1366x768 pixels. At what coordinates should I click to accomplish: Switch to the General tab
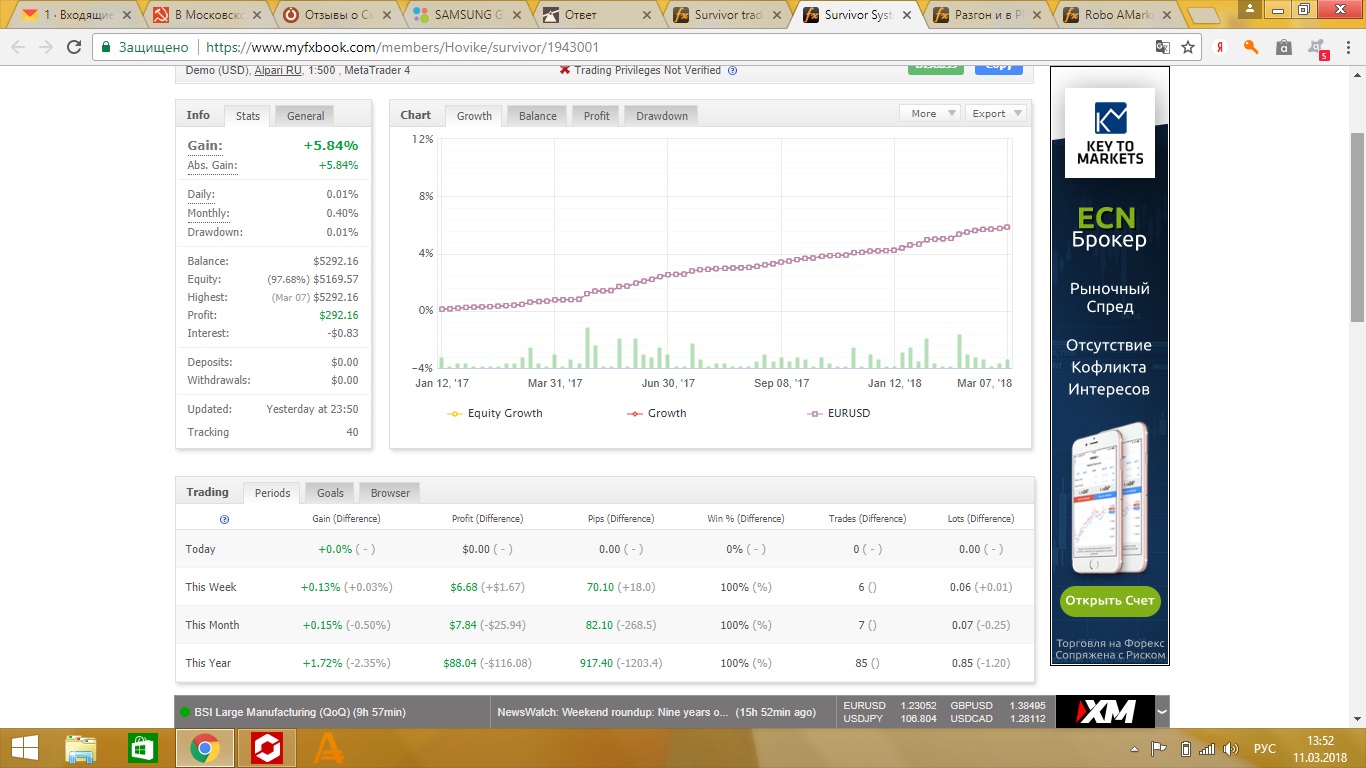pyautogui.click(x=305, y=116)
